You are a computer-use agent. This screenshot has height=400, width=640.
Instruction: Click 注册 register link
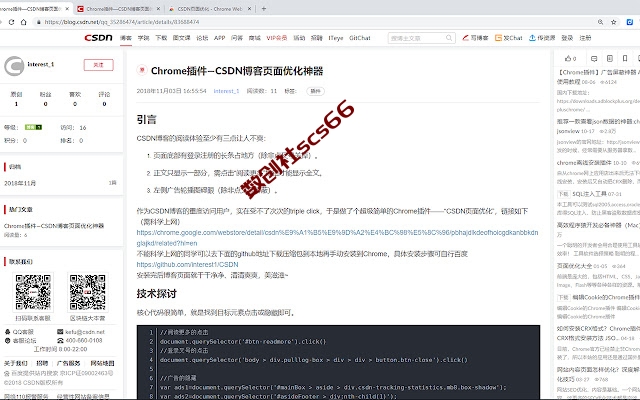[585, 38]
